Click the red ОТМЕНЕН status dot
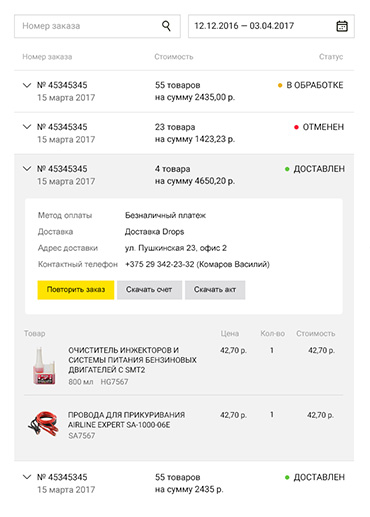 coord(296,127)
